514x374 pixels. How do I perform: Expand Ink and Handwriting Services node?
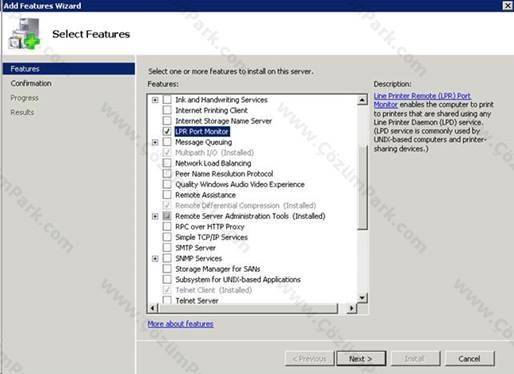click(155, 100)
